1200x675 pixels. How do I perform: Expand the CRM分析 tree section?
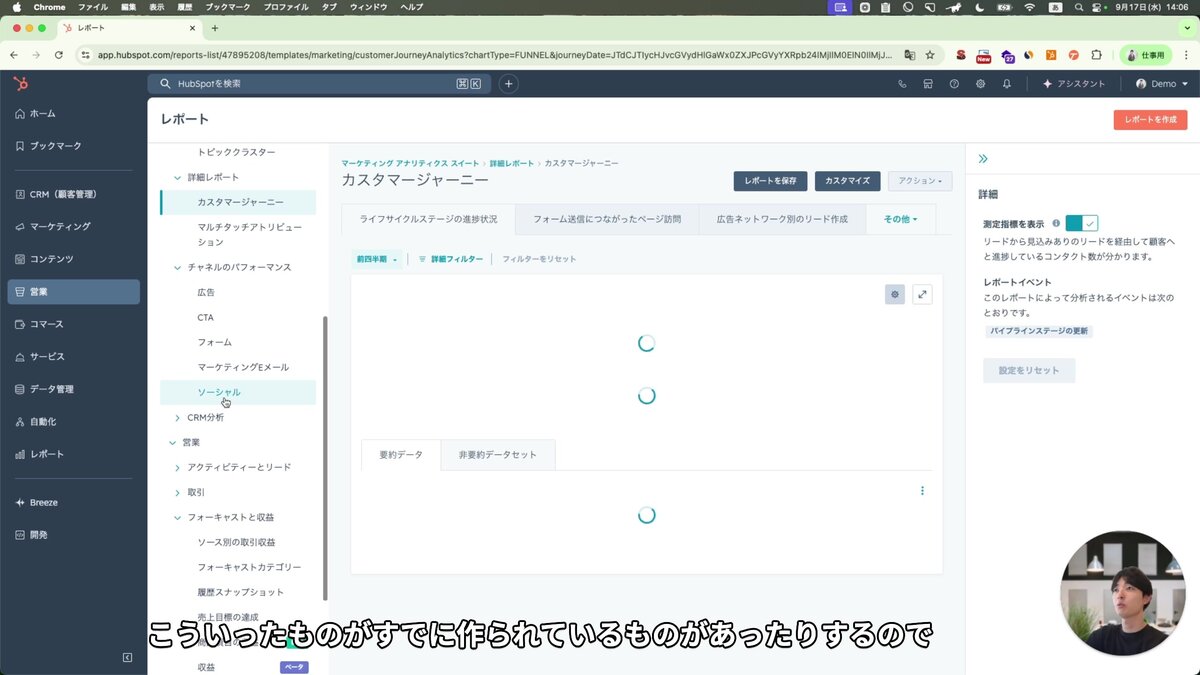176,417
